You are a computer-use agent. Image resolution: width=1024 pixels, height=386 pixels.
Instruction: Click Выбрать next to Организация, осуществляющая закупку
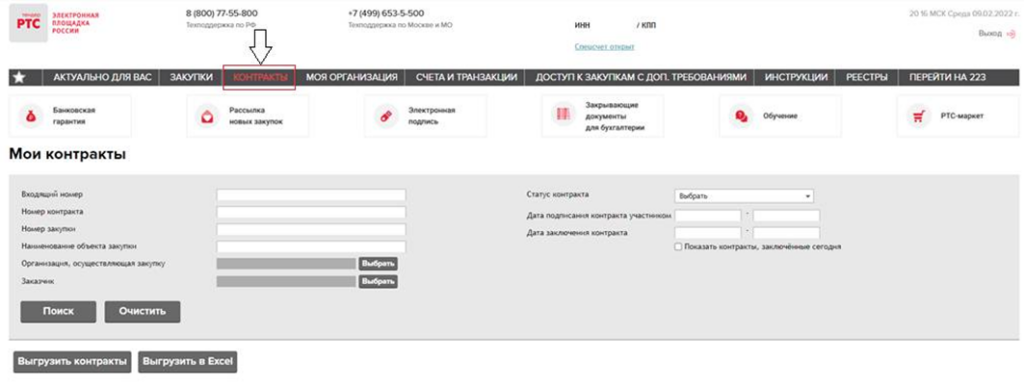[378, 264]
